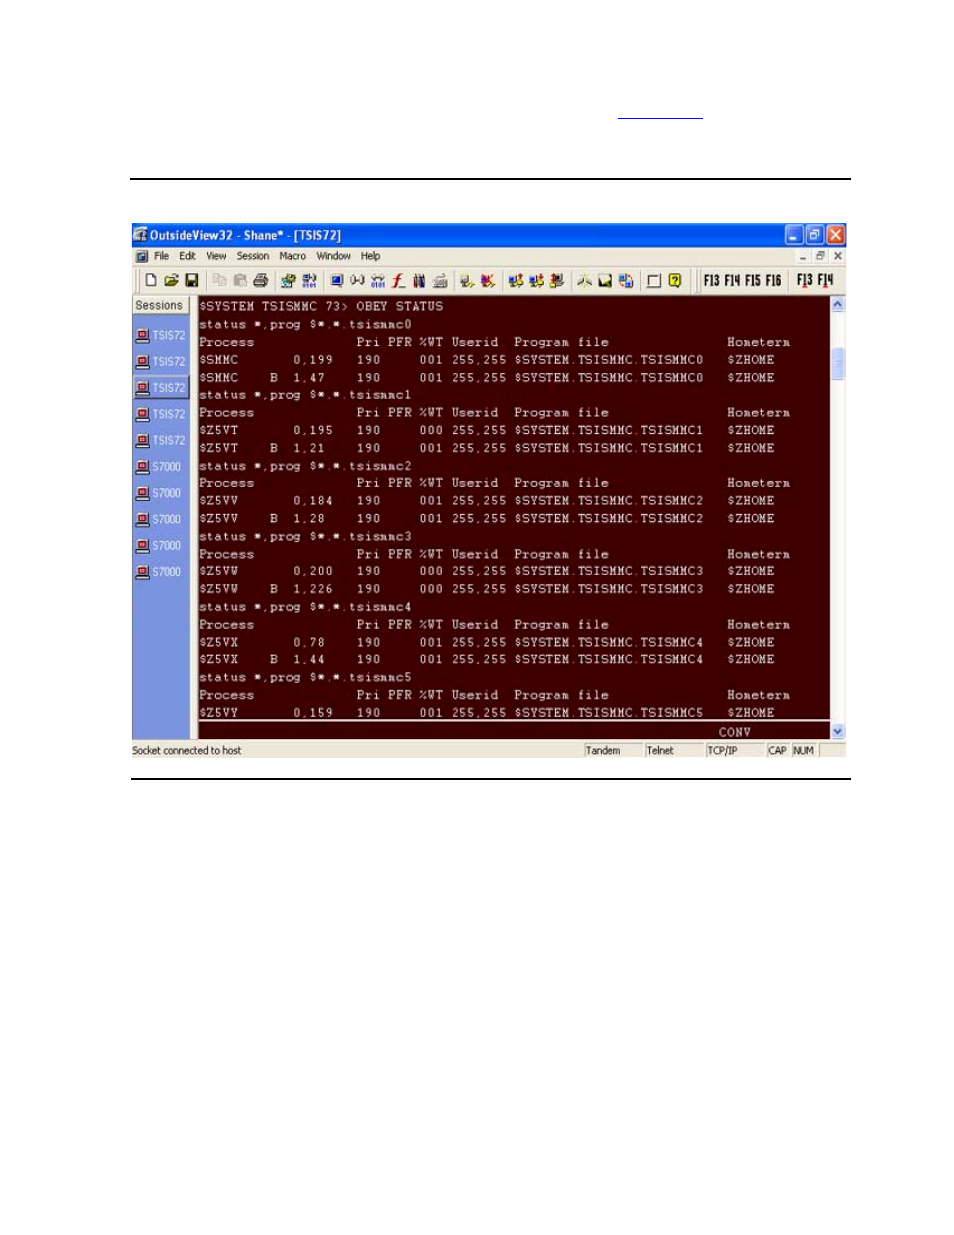Click the $Z5VT 0,195 process row
This screenshot has width=954, height=1235.
click(x=487, y=431)
